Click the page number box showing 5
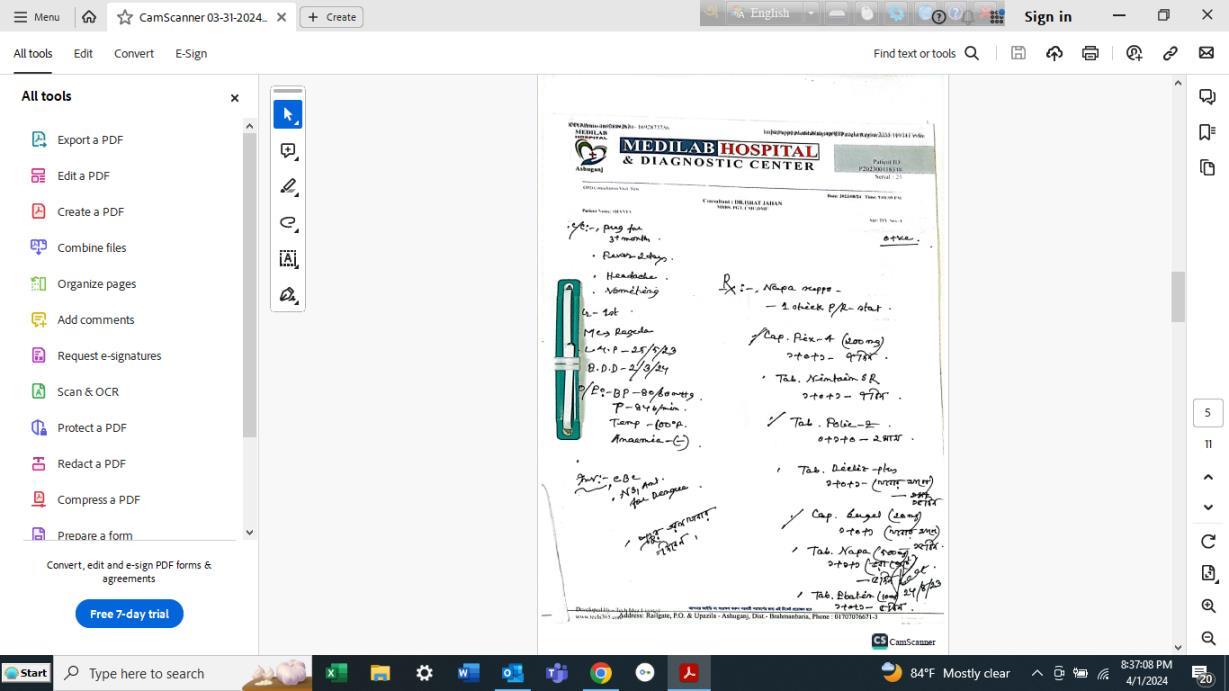Screen dimensions: 1229x691 coord(1207,413)
